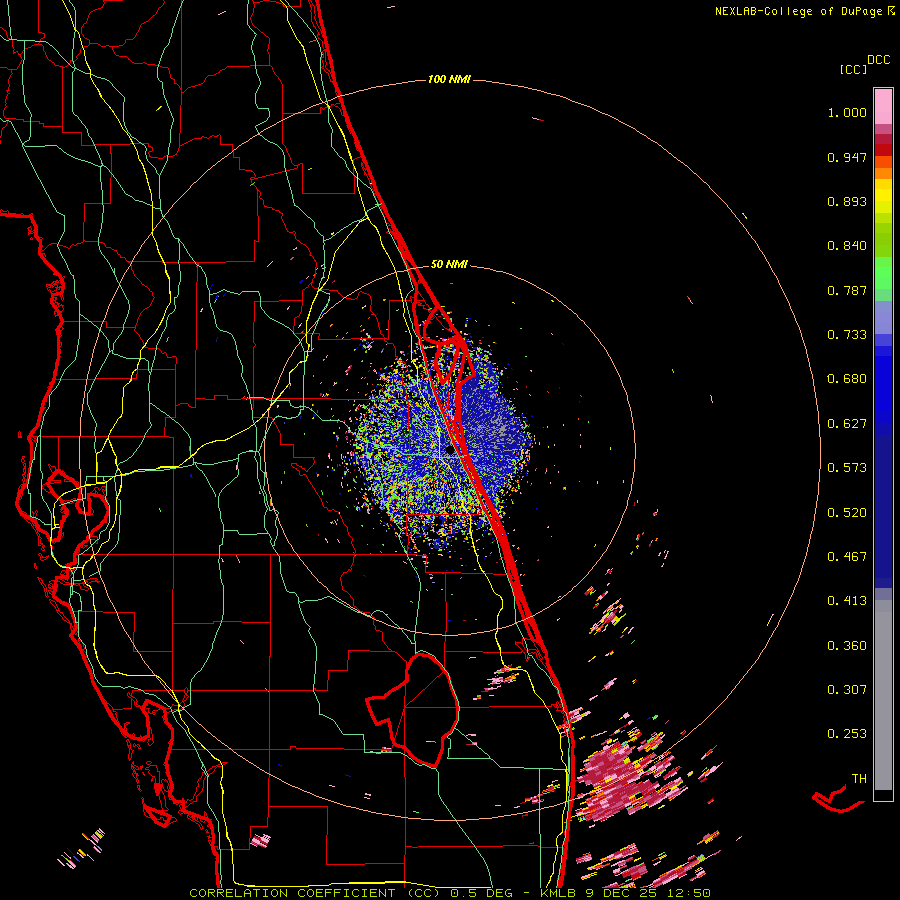
Task: Click the 0.573 color scale value
Action: [847, 468]
